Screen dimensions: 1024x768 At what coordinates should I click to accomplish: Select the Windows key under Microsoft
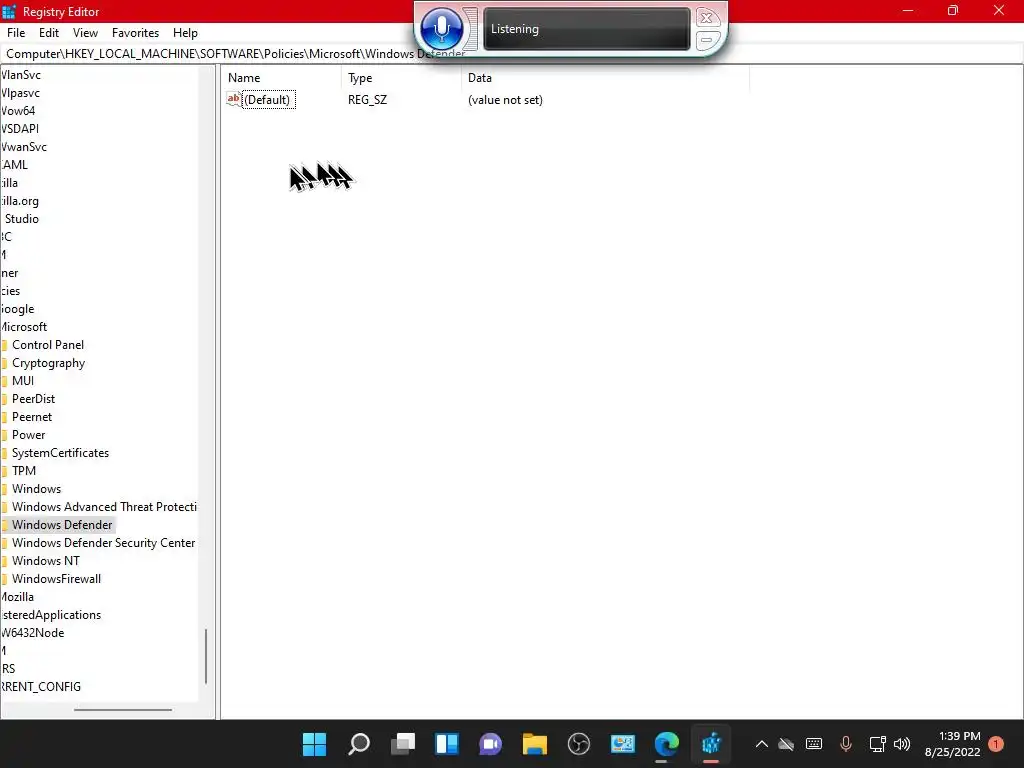(36, 489)
